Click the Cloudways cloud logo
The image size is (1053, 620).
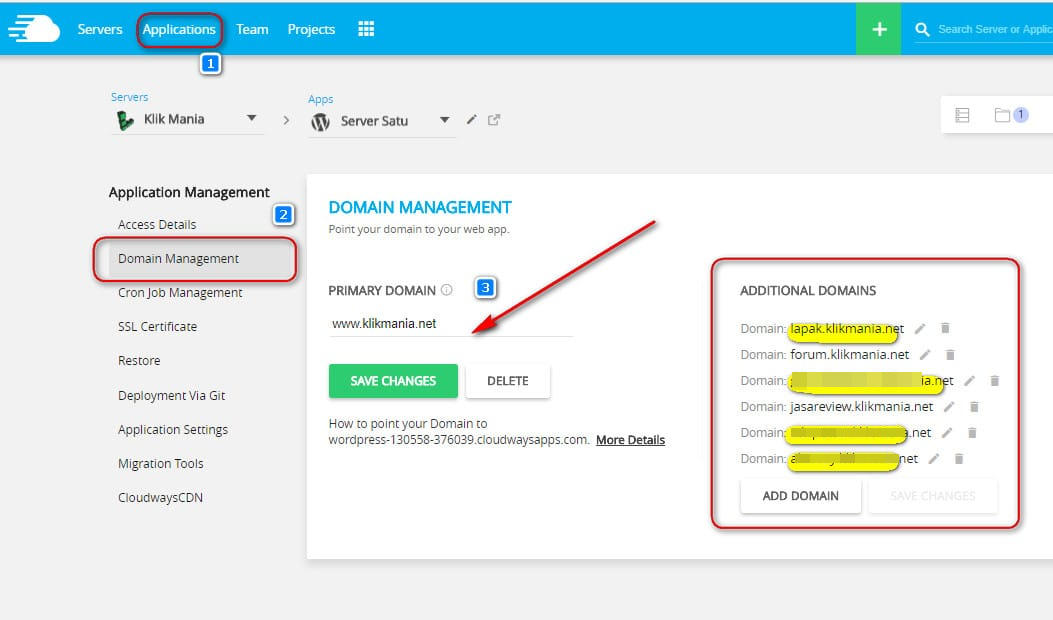(34, 30)
